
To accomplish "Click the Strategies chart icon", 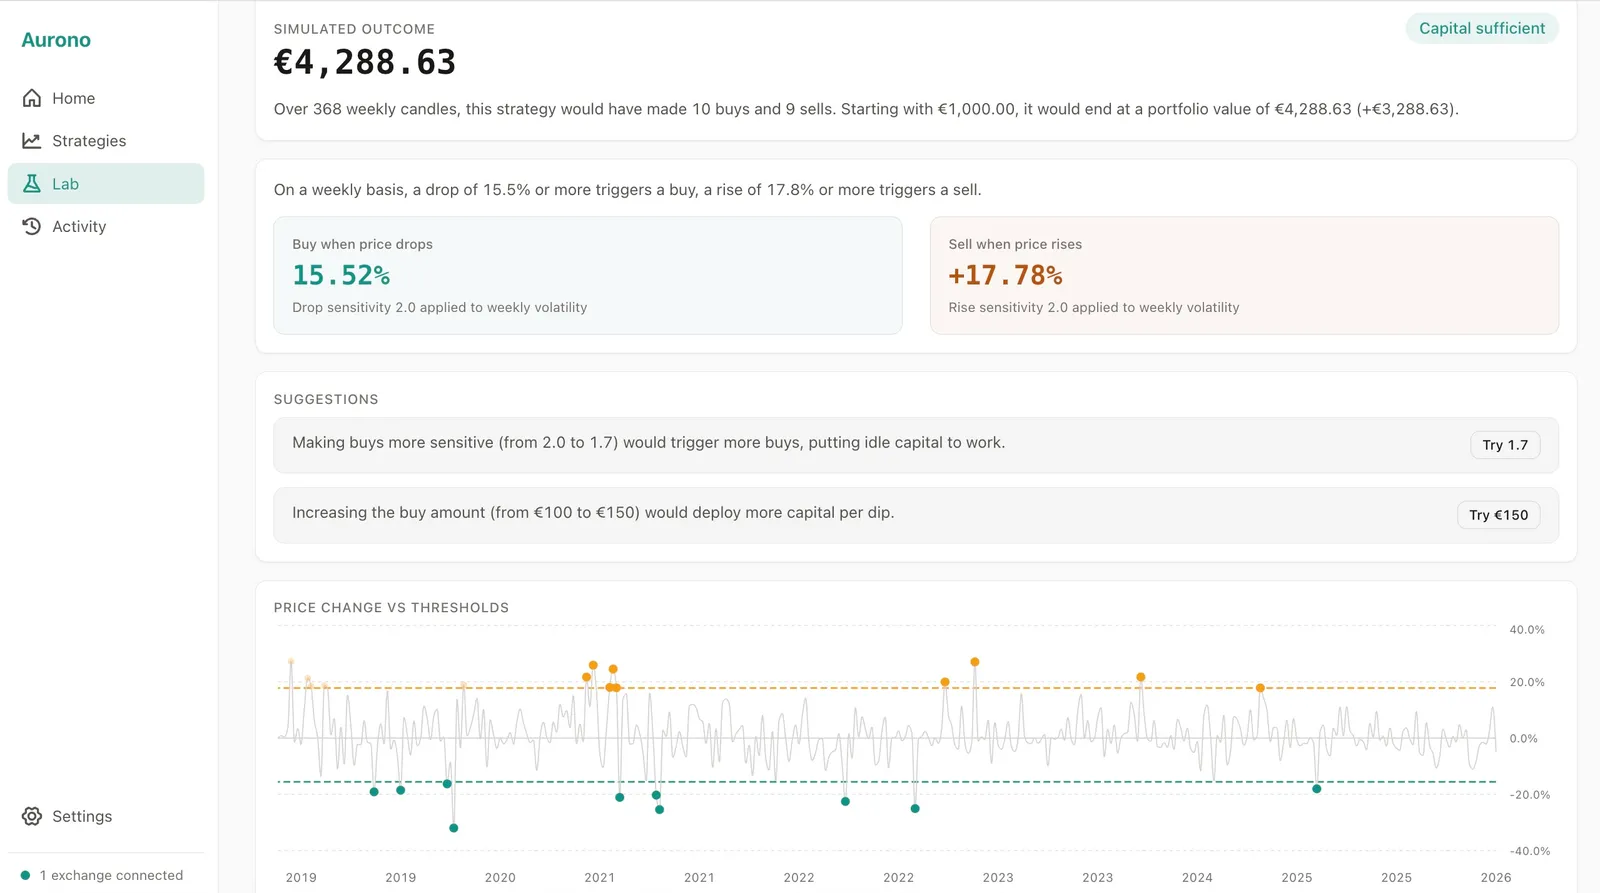I will pos(32,141).
